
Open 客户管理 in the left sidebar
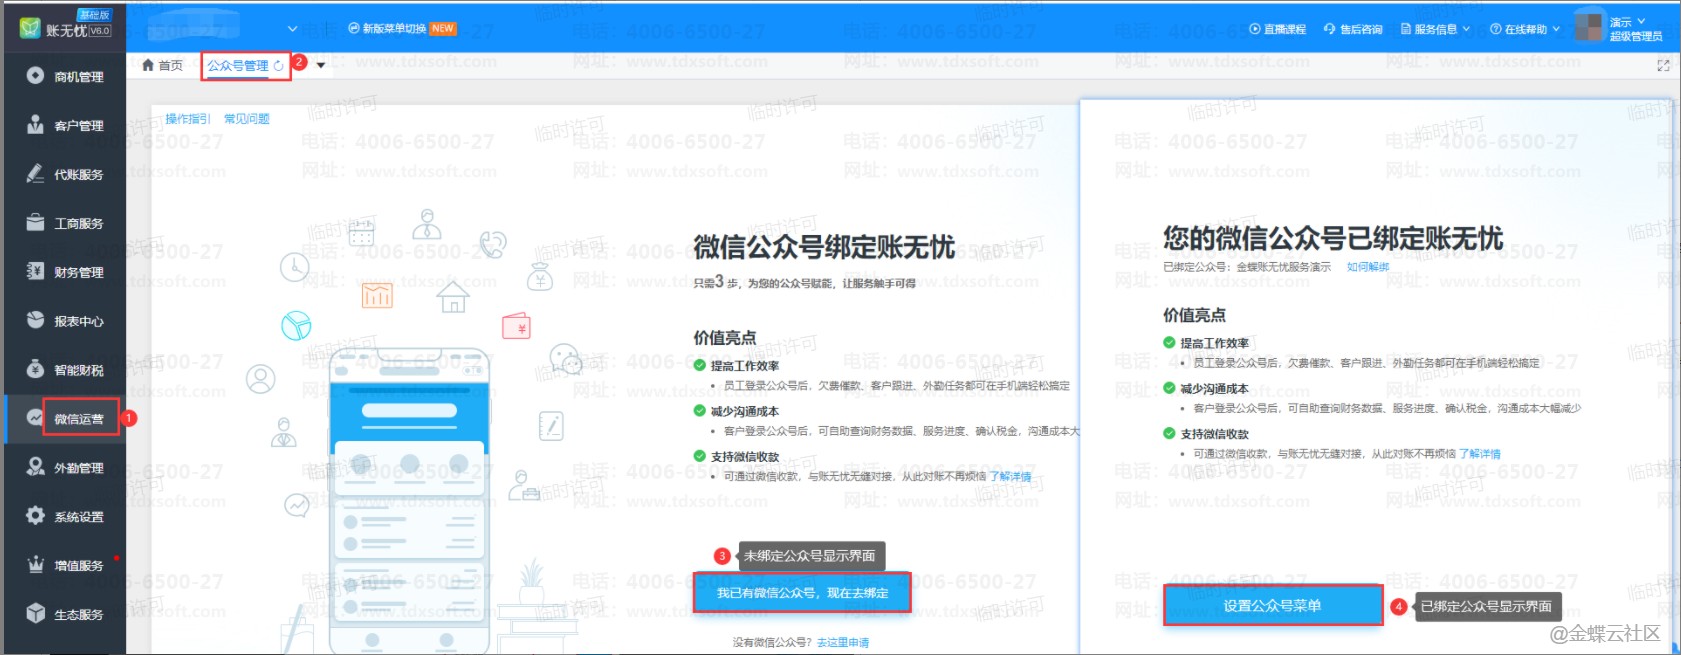click(x=66, y=126)
